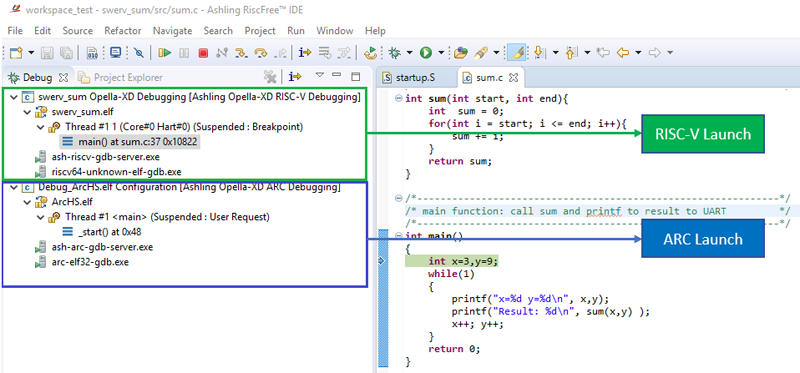Click the Suspend pause icon
Viewport: 800px width, 373px height.
(184, 53)
